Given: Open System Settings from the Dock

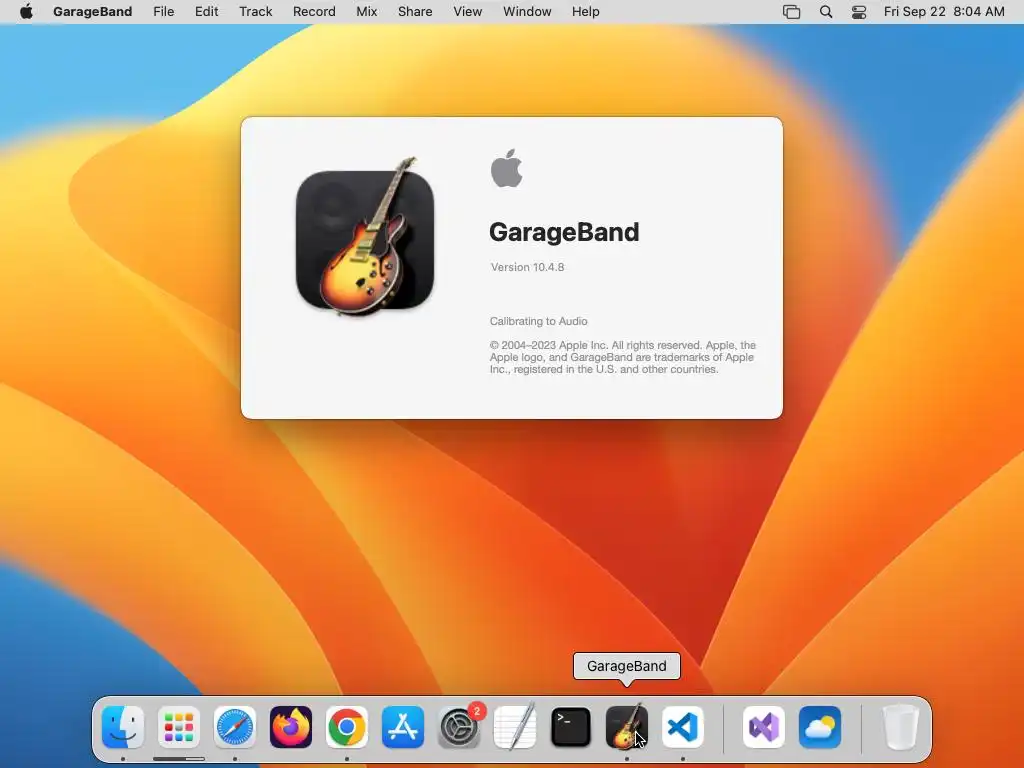Looking at the screenshot, I should [x=459, y=727].
